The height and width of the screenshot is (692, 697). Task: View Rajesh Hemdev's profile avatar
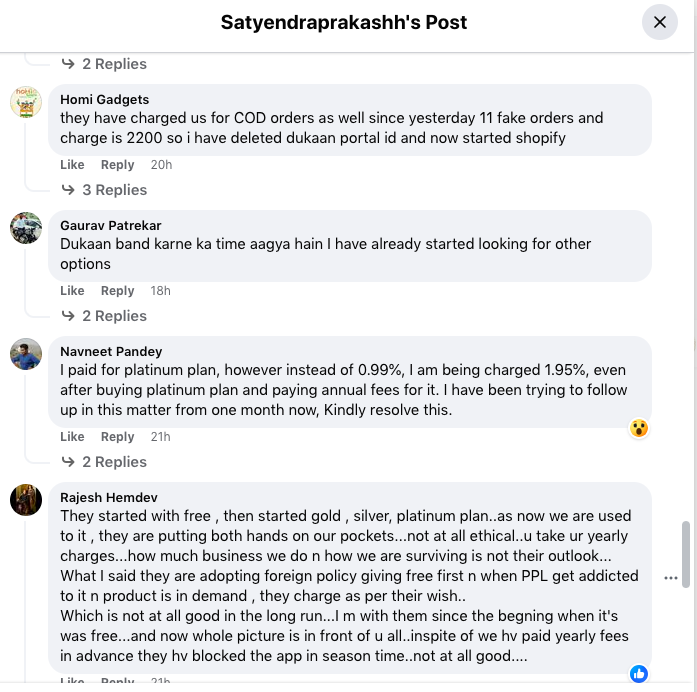click(26, 500)
